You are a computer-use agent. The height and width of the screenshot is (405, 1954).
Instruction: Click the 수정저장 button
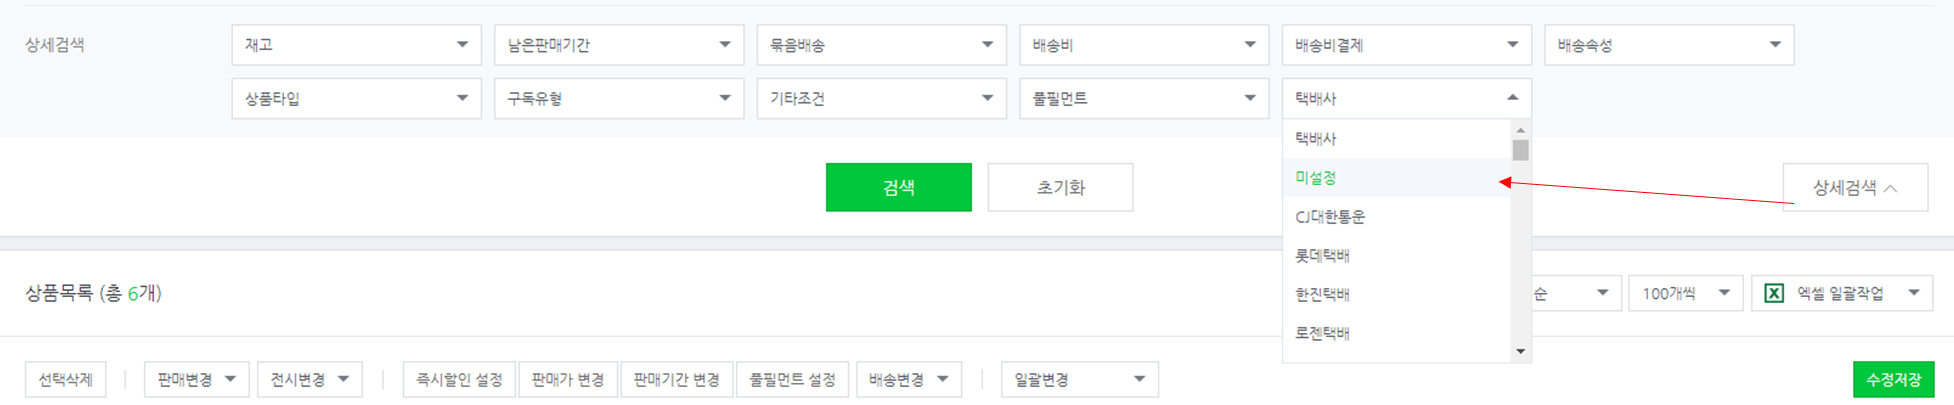(x=1893, y=379)
